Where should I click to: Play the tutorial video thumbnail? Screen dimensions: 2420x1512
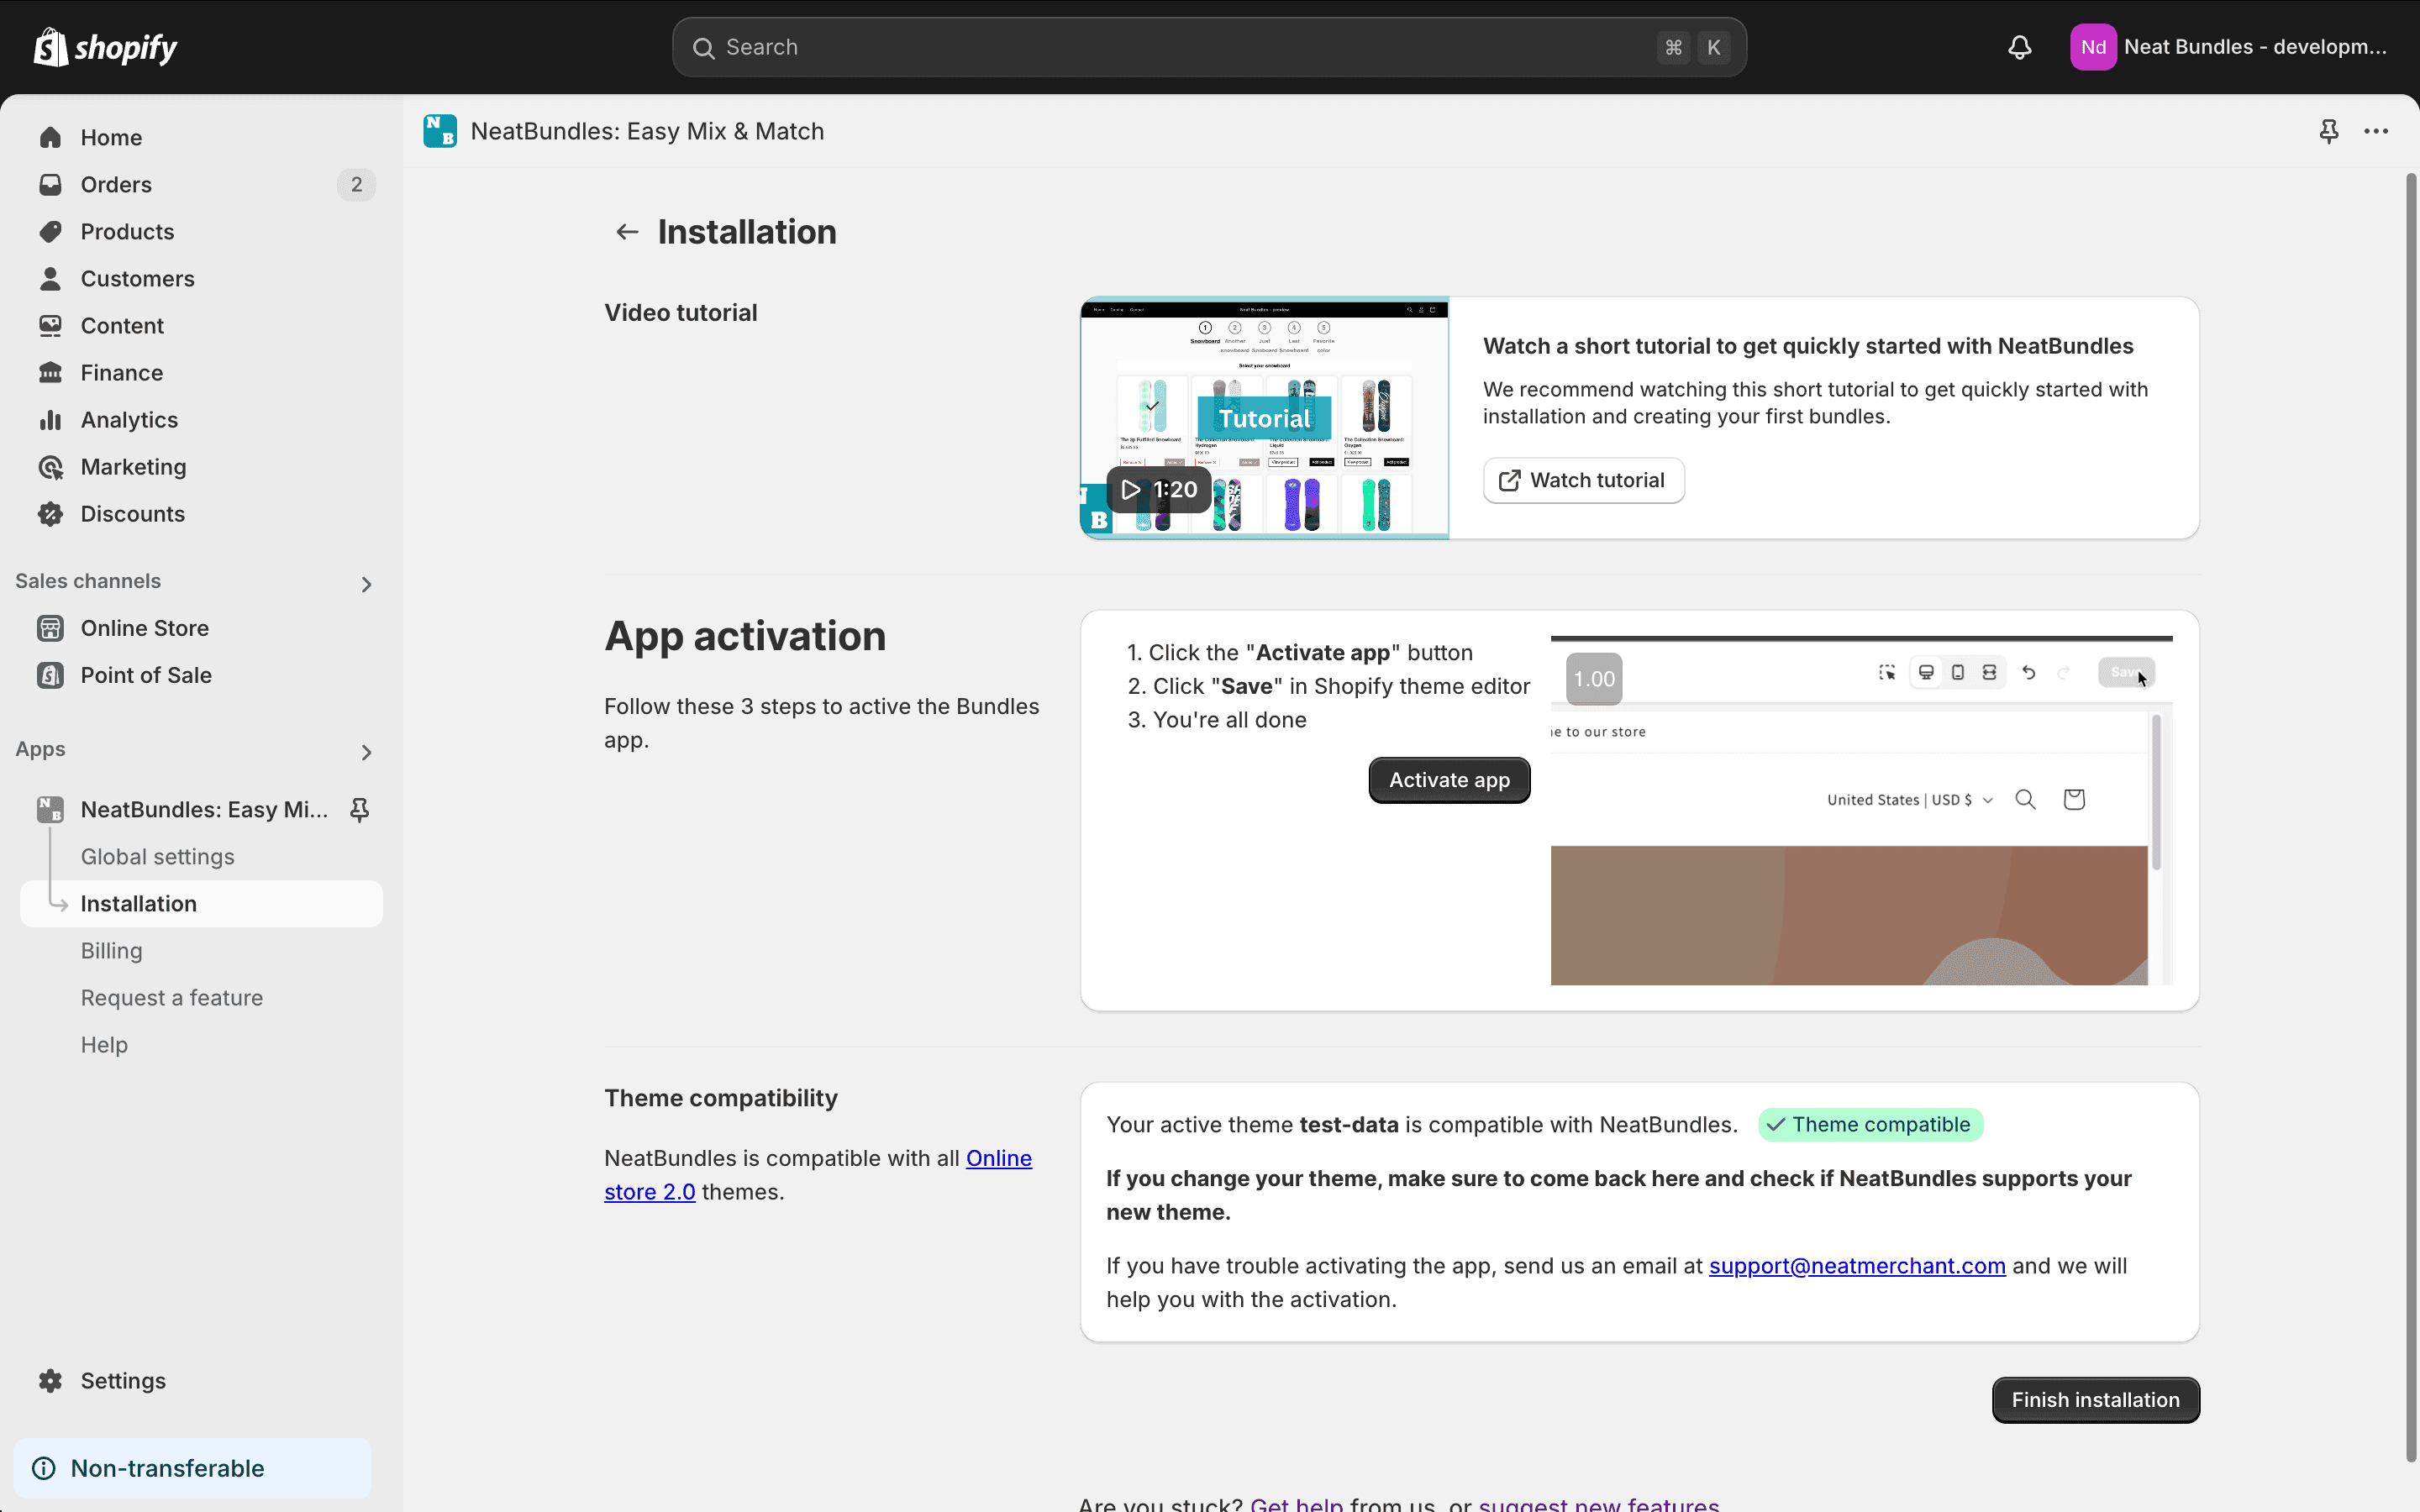click(x=1264, y=418)
